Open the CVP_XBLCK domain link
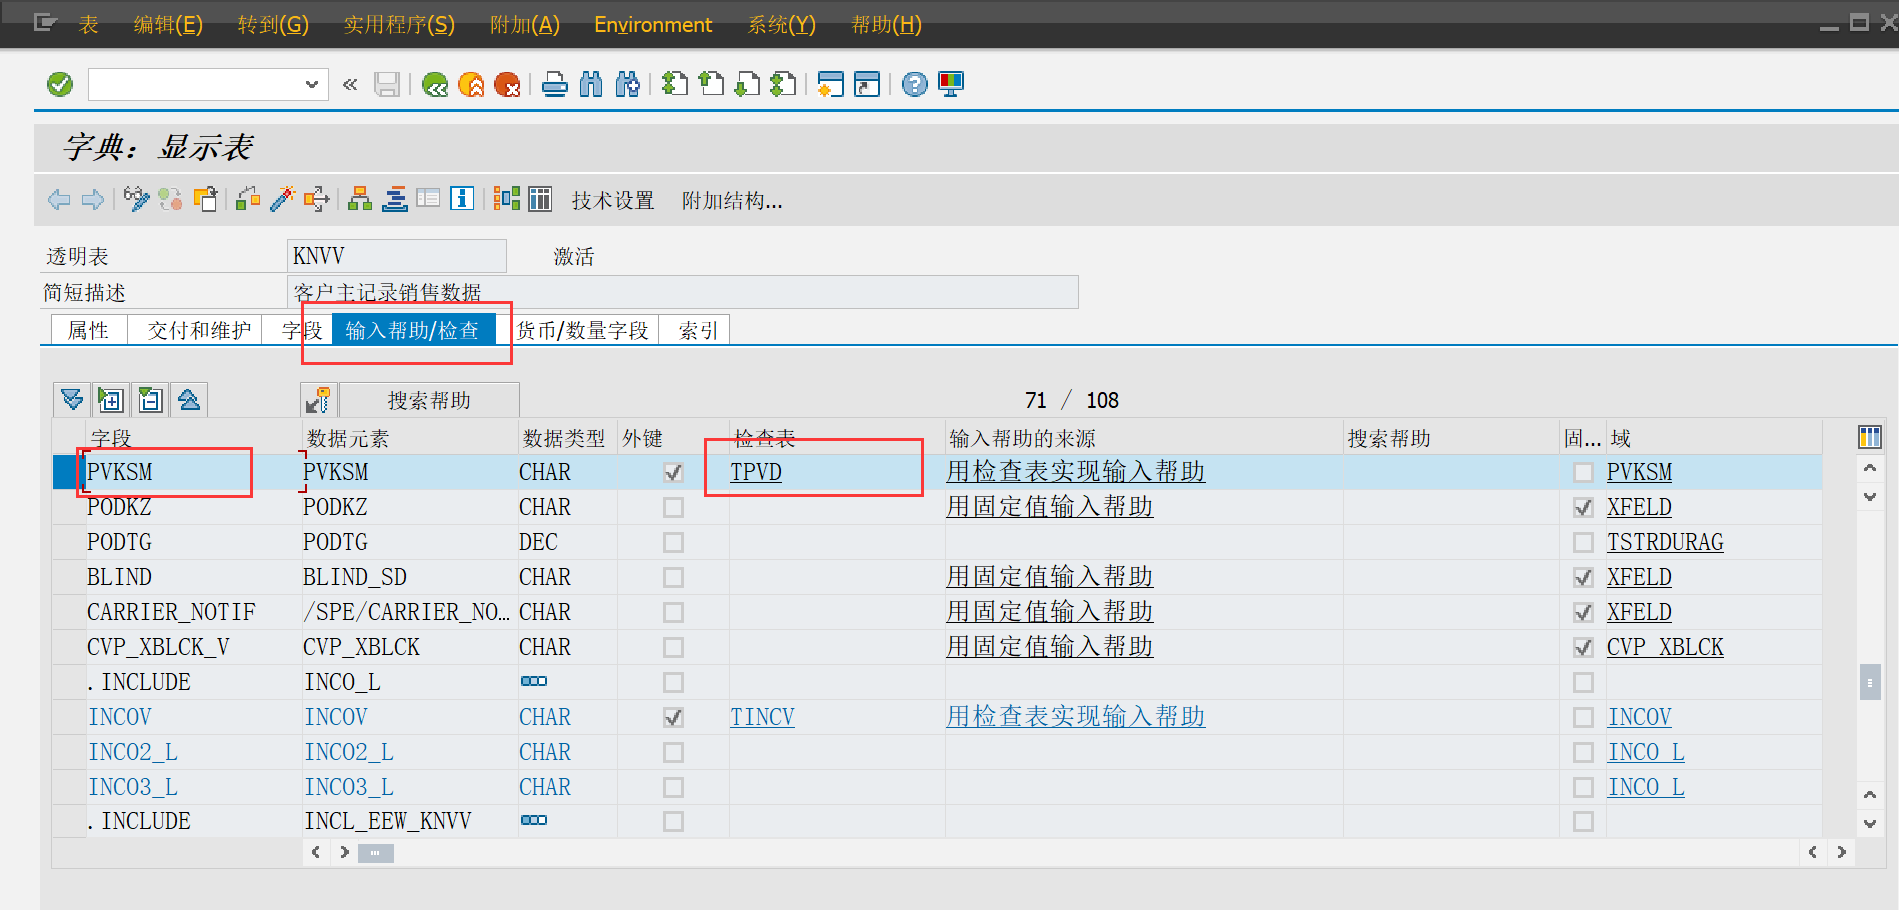 click(x=1665, y=648)
